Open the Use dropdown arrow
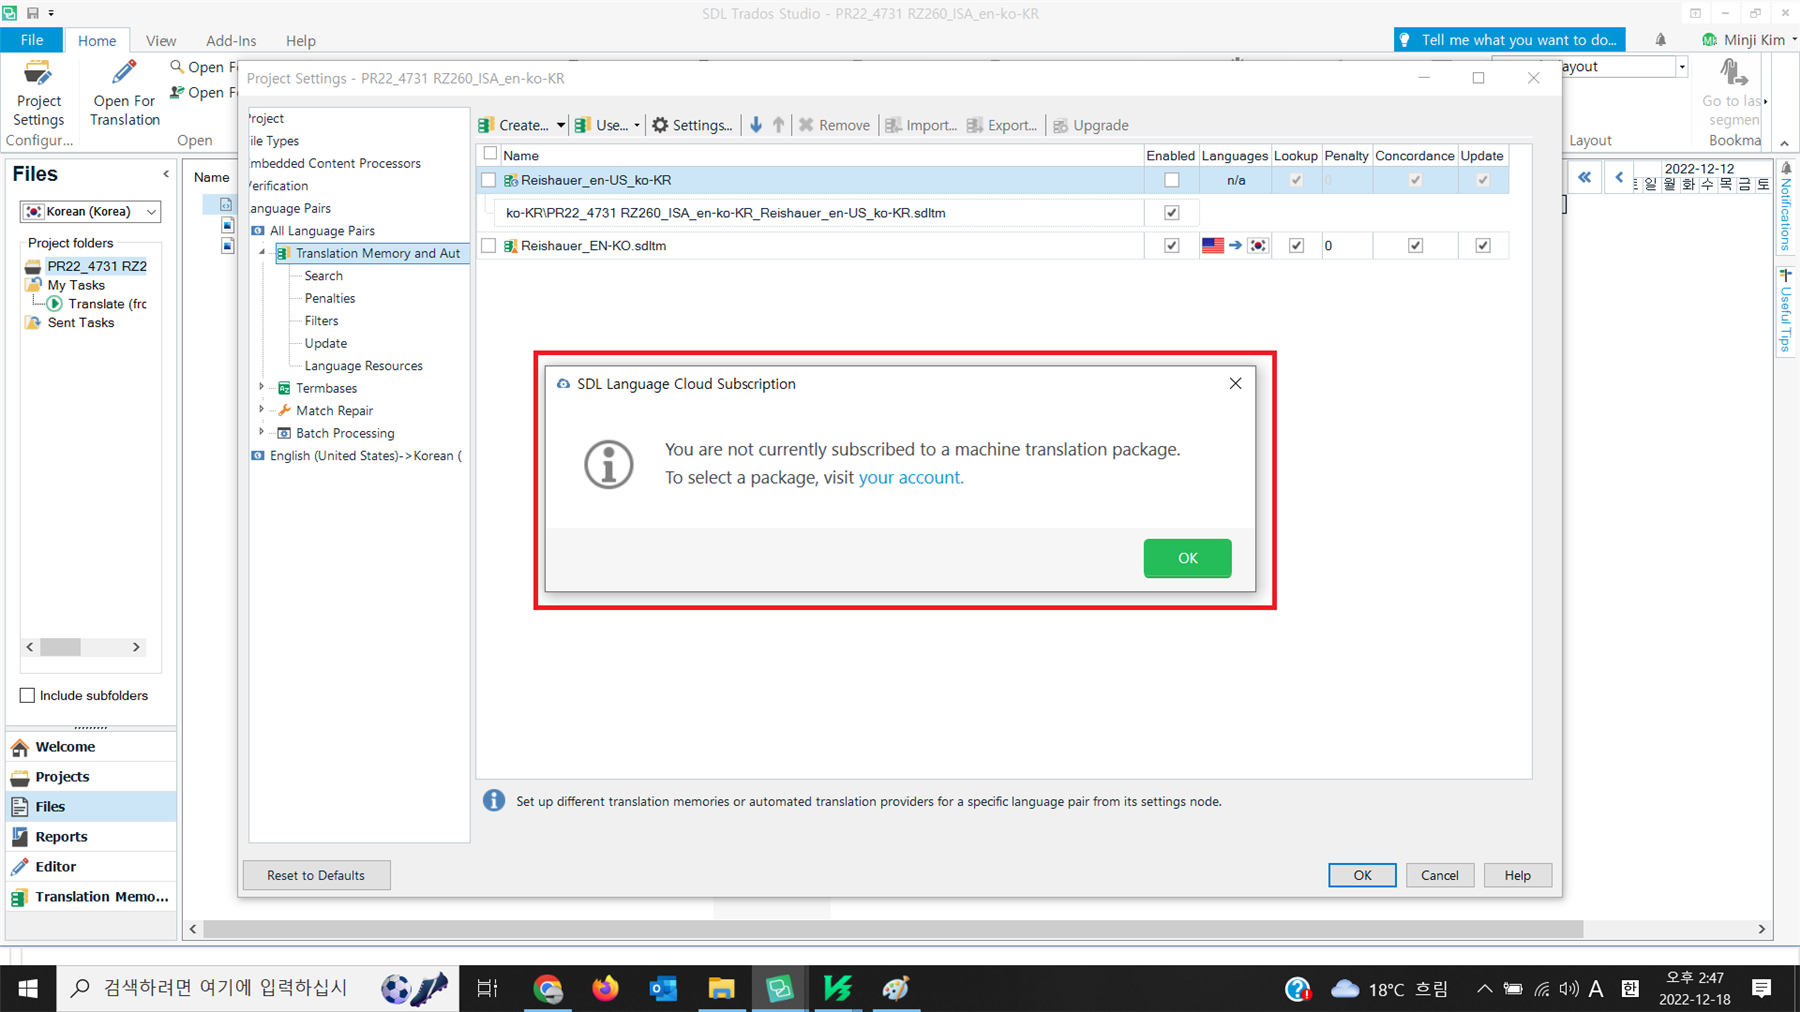 point(637,124)
